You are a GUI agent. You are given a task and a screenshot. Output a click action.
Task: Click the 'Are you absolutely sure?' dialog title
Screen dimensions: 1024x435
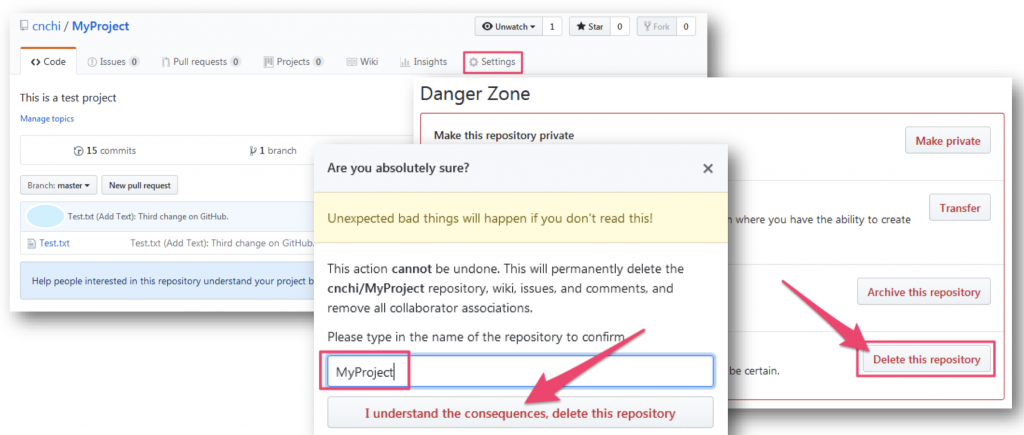coord(398,168)
